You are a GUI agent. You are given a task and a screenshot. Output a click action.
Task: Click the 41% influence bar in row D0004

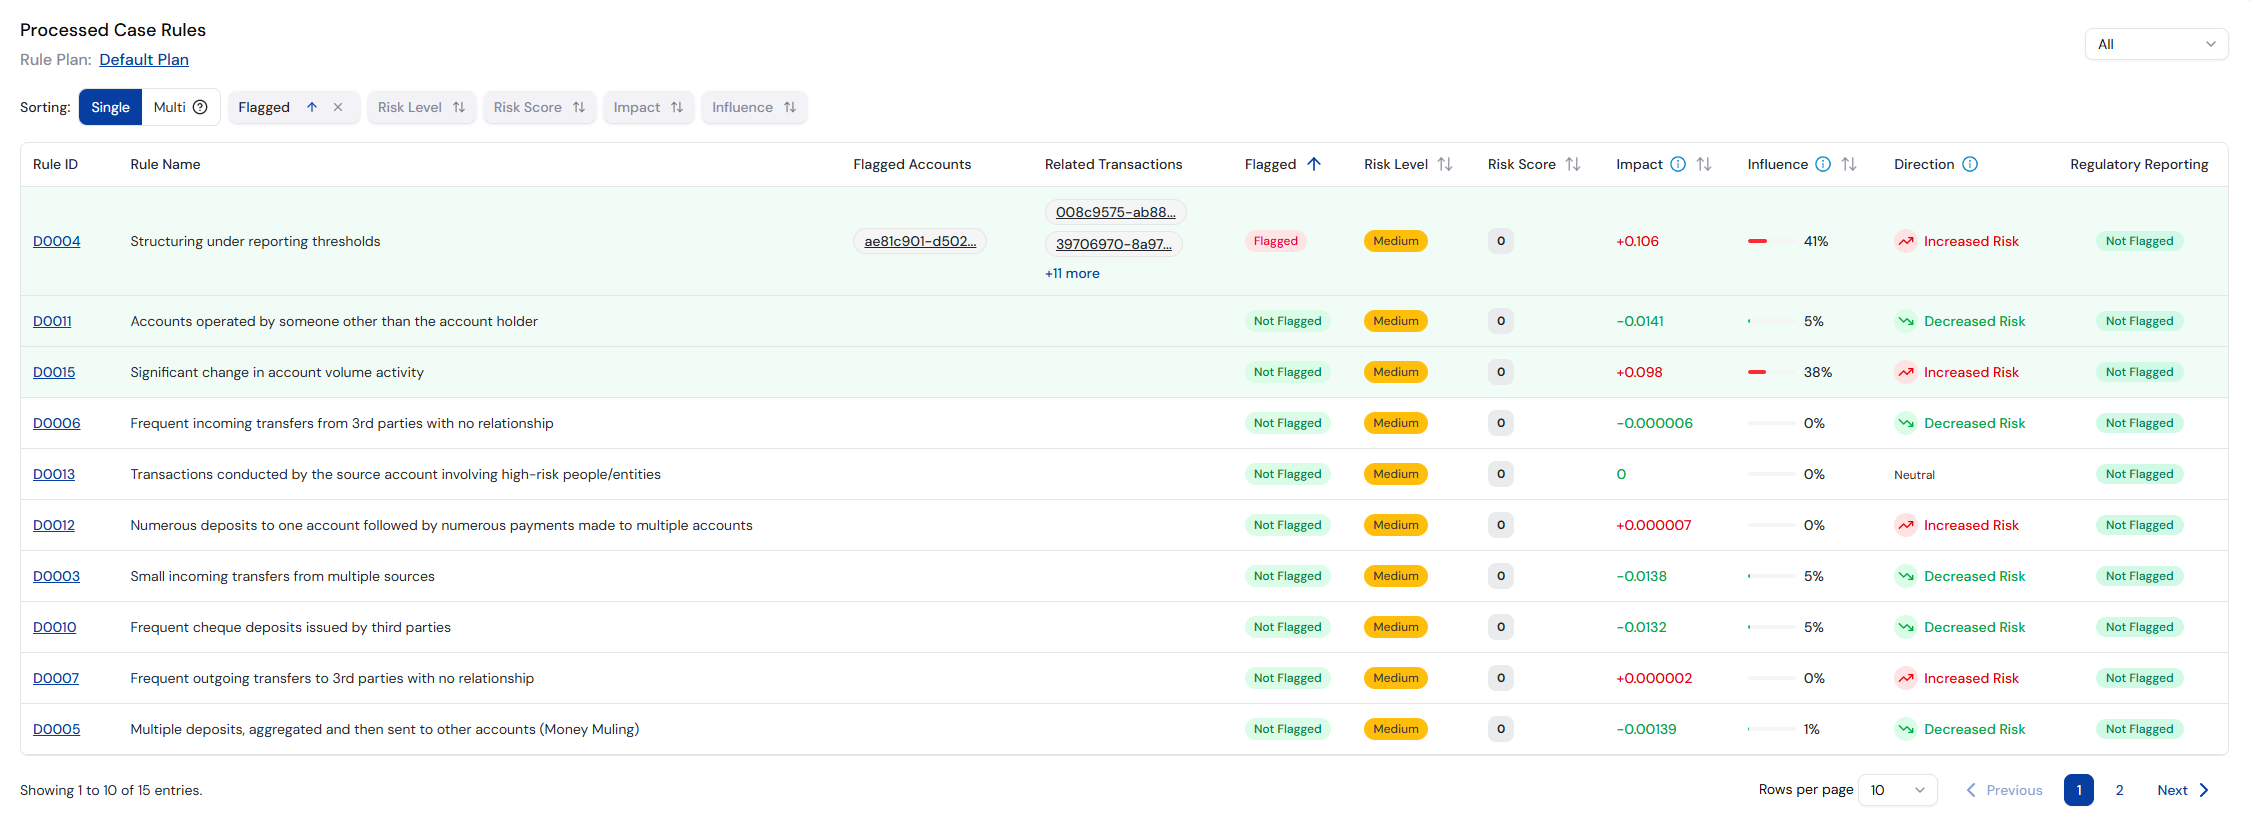(1771, 241)
